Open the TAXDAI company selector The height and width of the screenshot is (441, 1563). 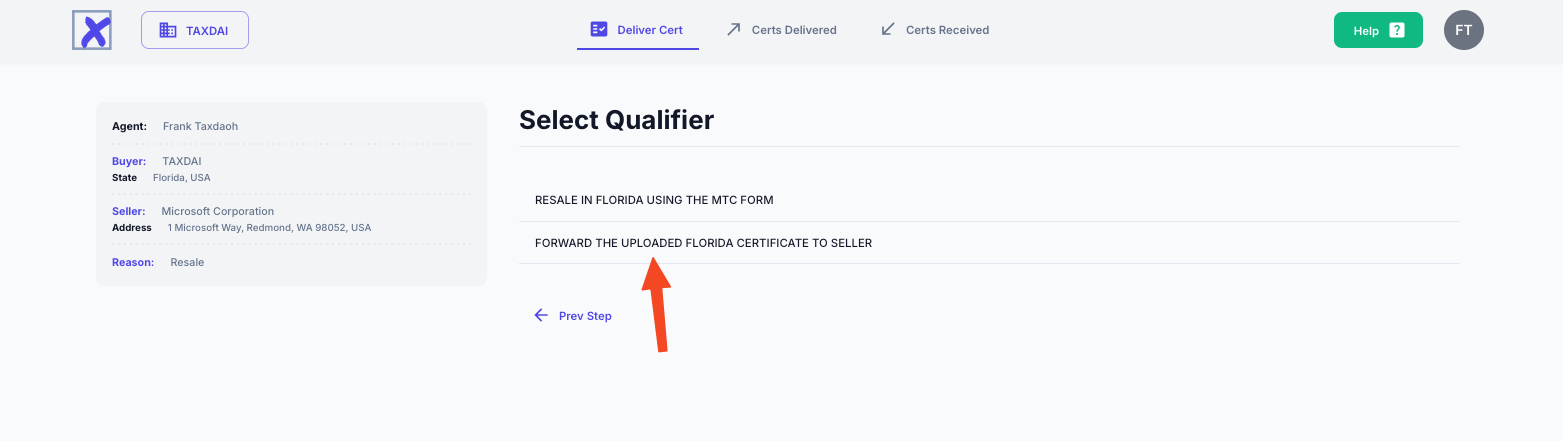195,30
